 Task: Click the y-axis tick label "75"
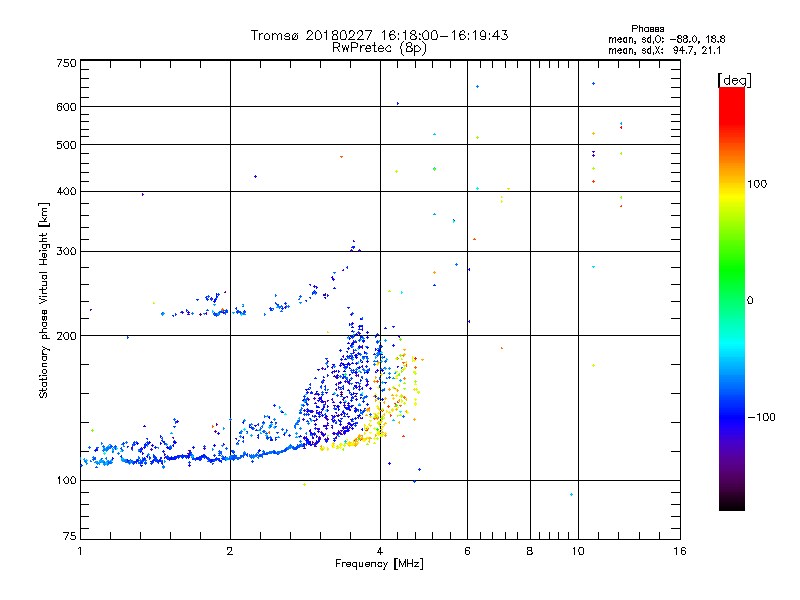click(x=70, y=536)
